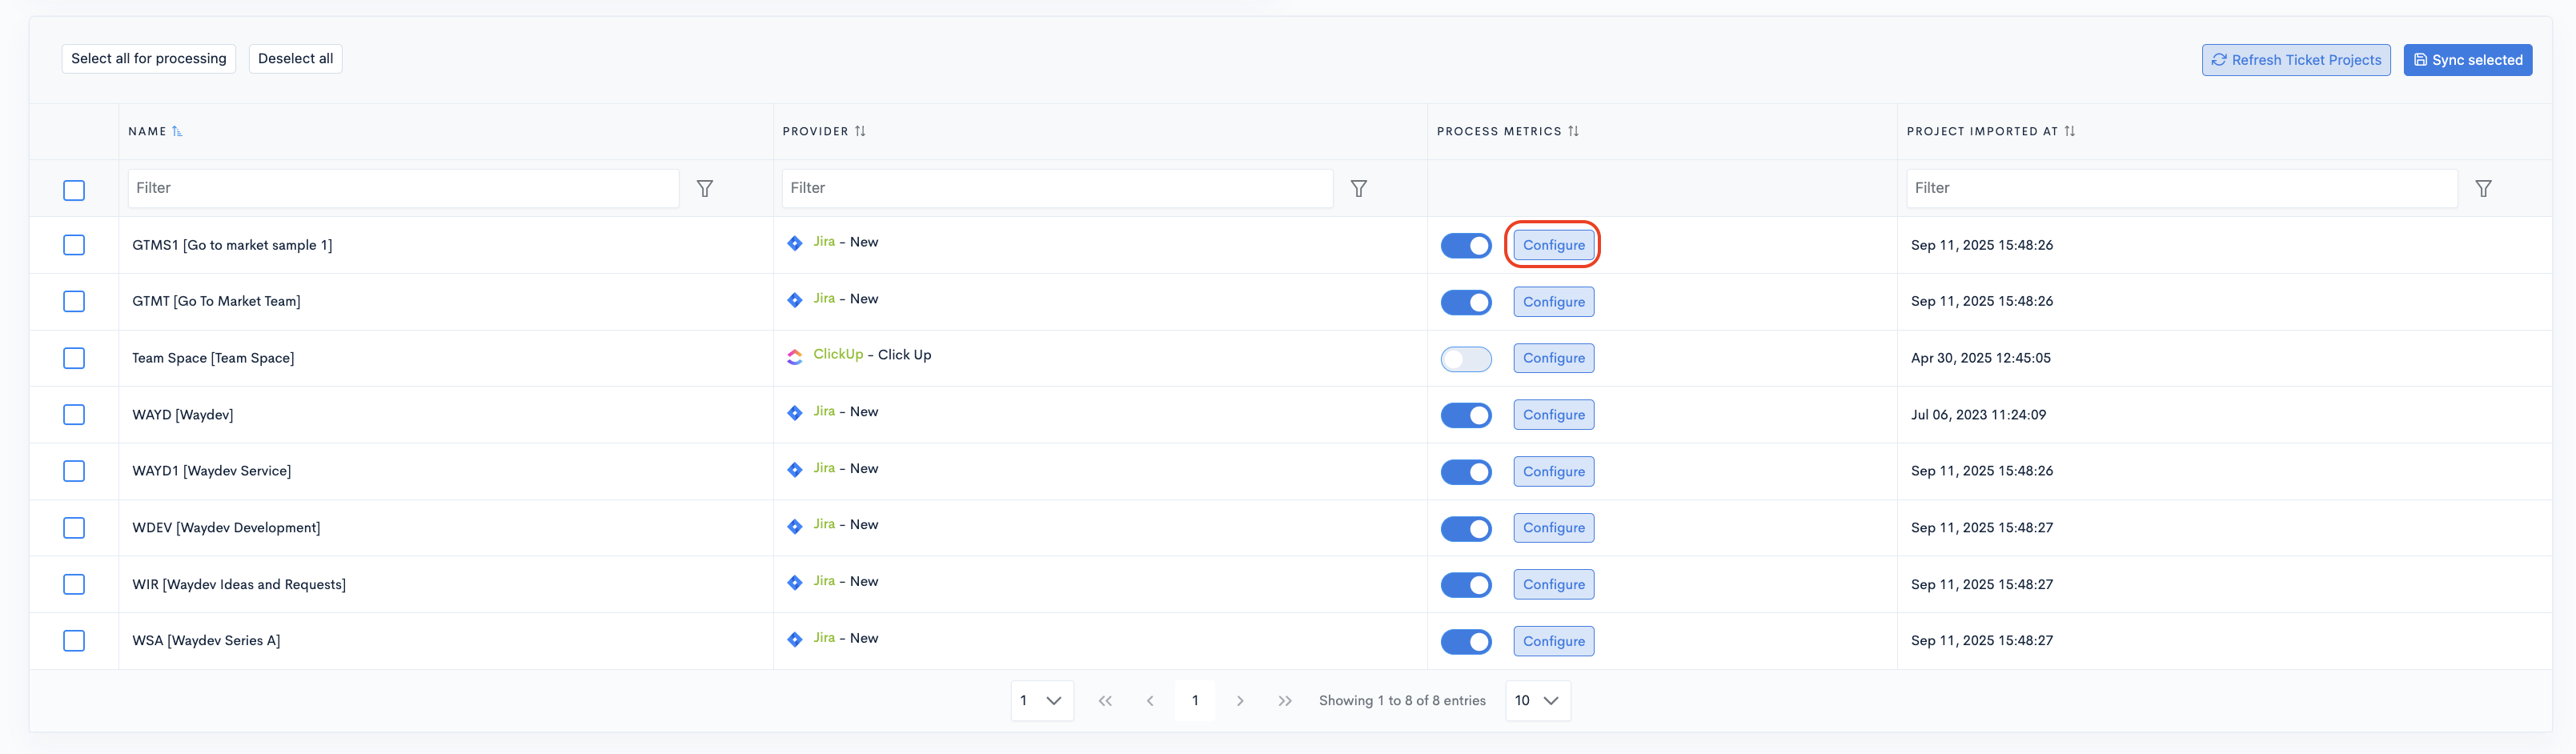Sort by Name column sort icon

177,131
